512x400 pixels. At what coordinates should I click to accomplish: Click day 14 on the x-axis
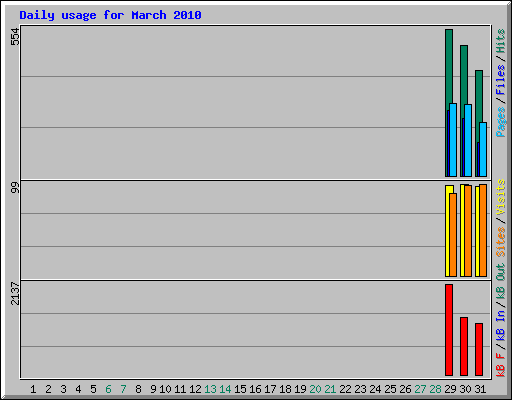pos(225,389)
